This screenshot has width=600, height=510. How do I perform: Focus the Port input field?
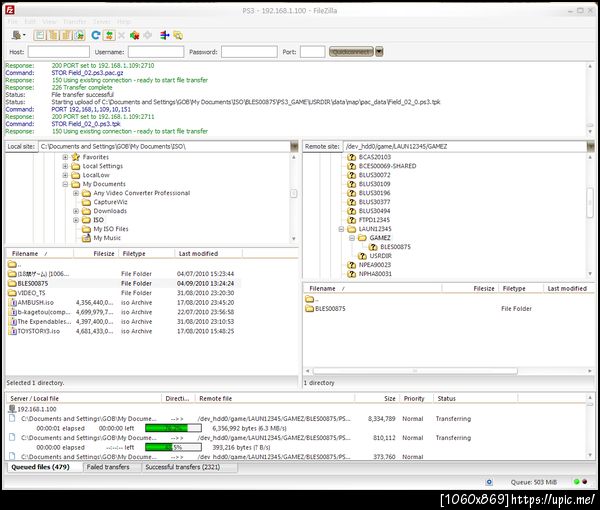pyautogui.click(x=312, y=52)
